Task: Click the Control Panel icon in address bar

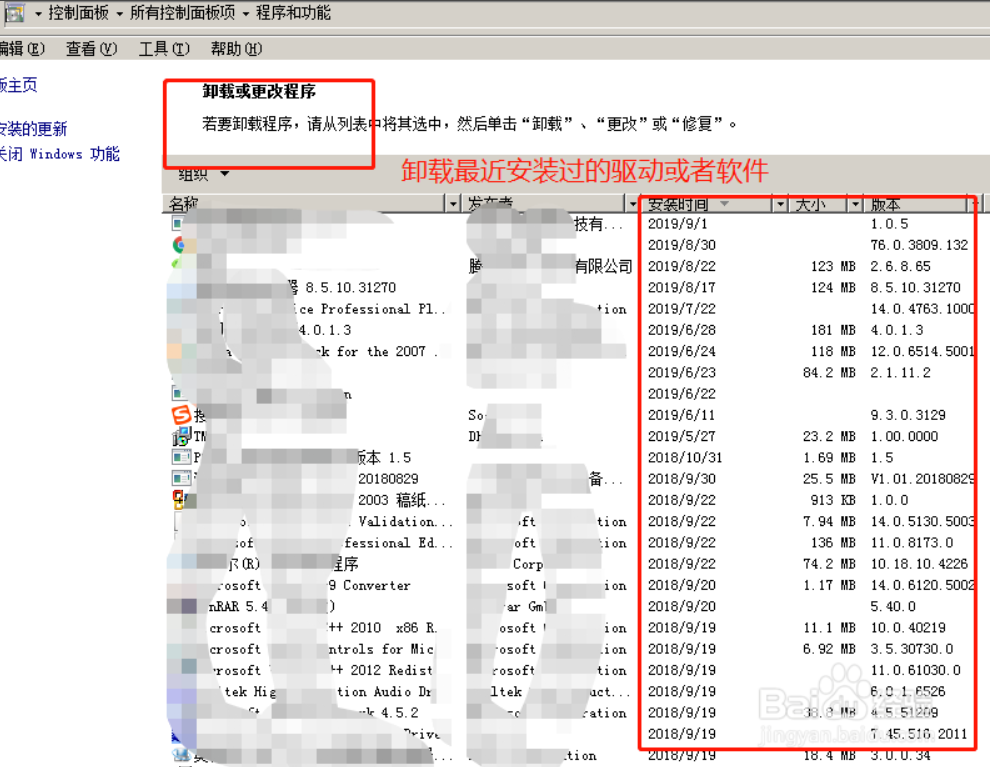Action: tap(15, 13)
